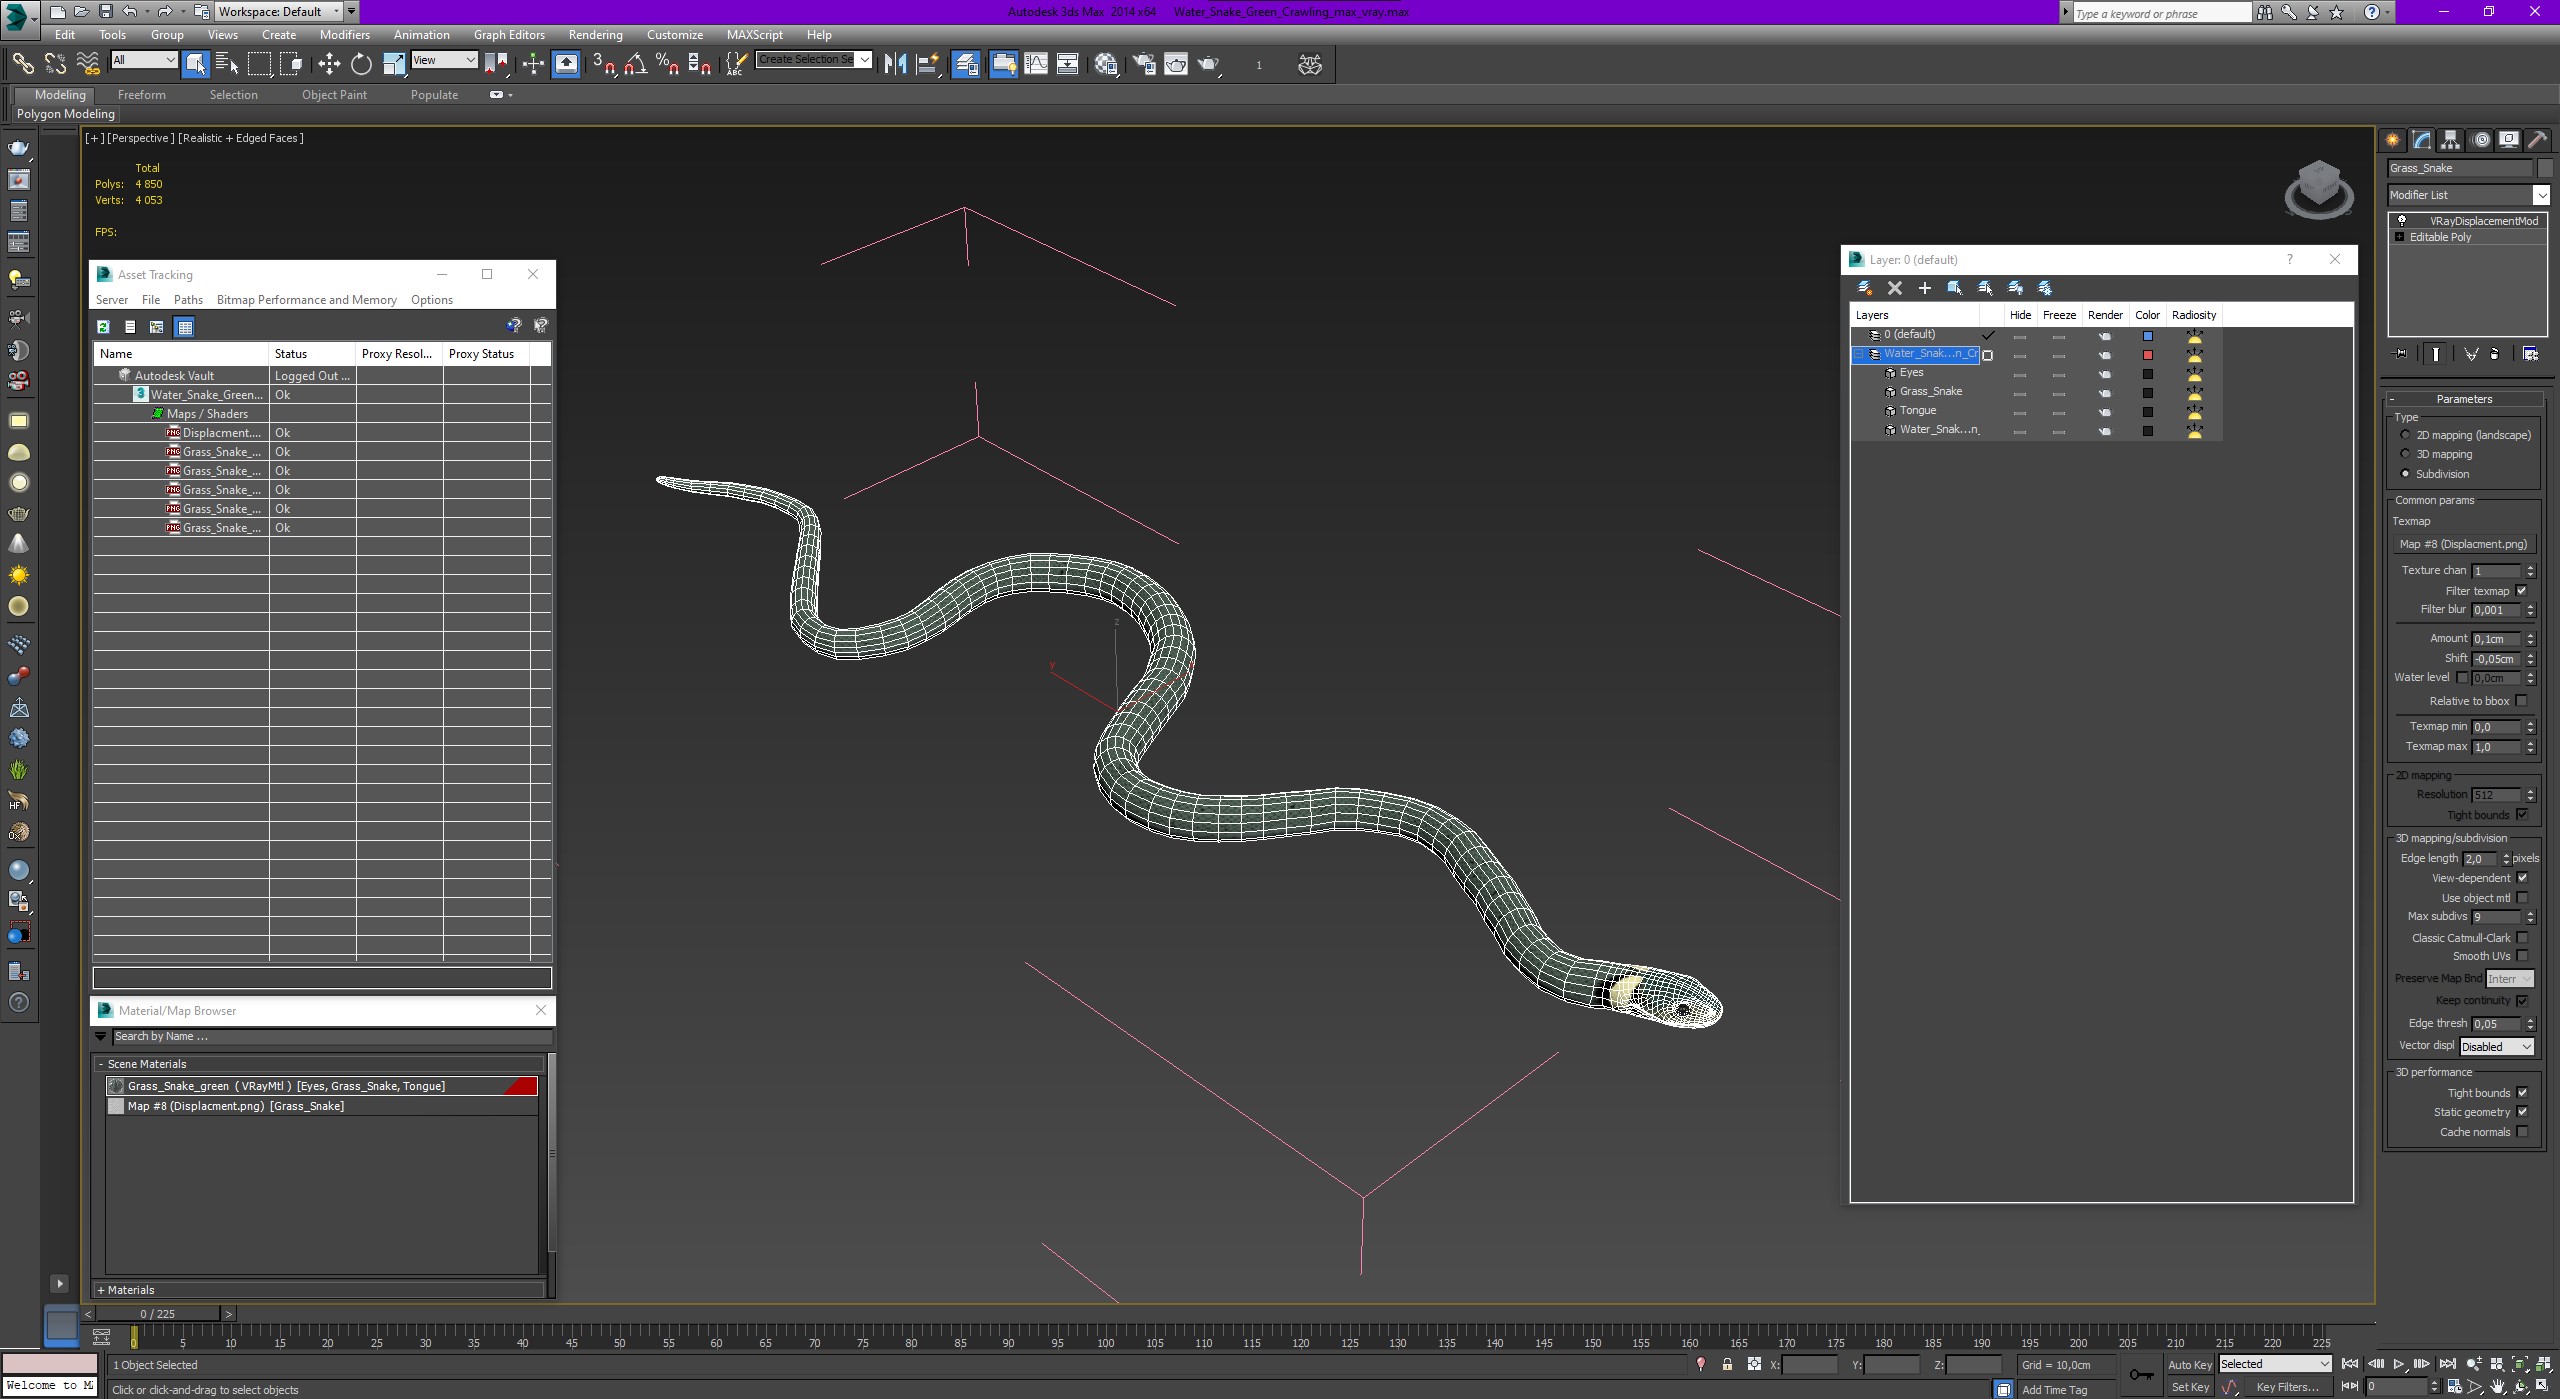Open Select by Name dialog icon
The width and height of the screenshot is (2560, 1399).
tap(227, 64)
